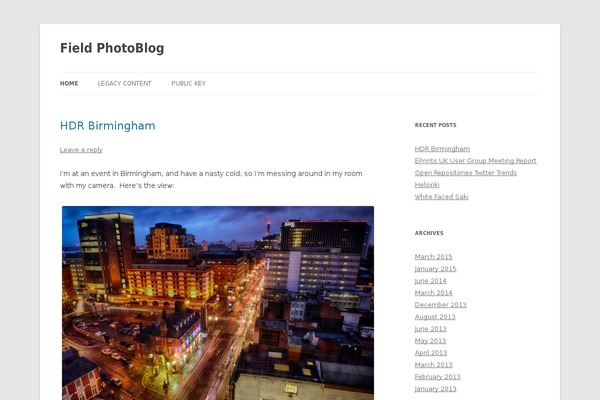Viewport: 600px width, 400px height.
Task: Open EPrints UK User Group Meeting Report
Action: pos(475,161)
